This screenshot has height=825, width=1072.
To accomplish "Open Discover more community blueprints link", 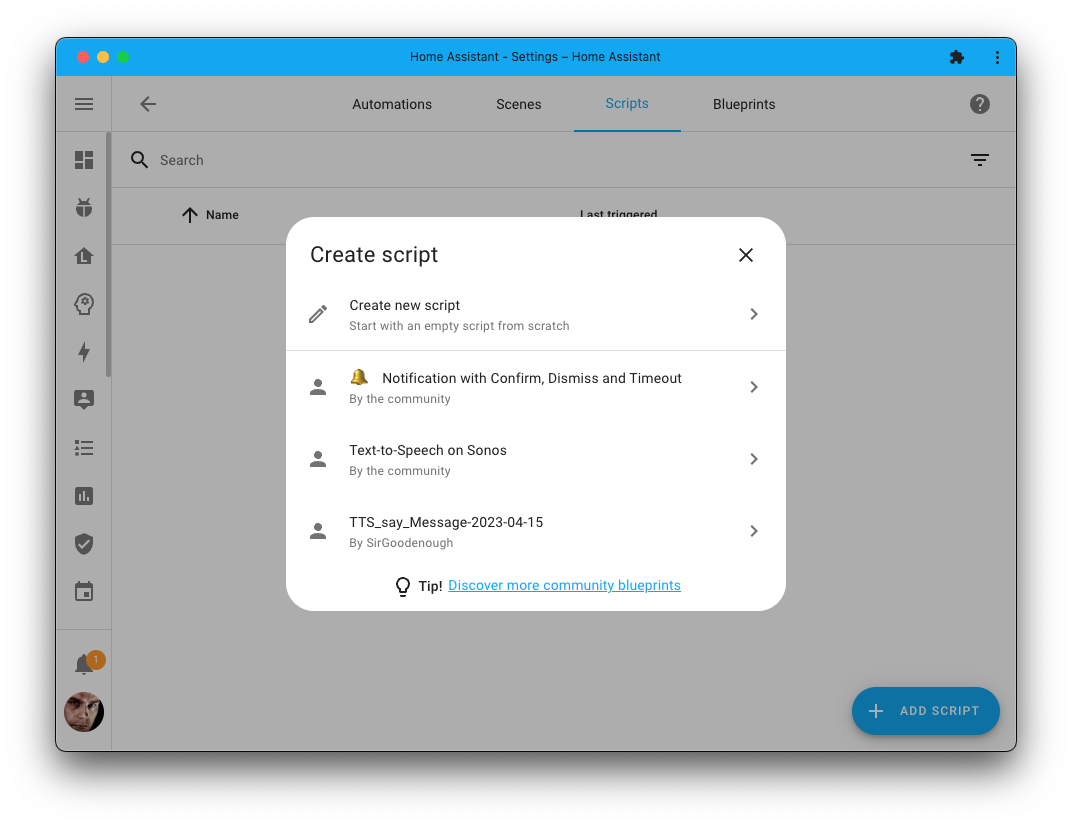I will click(x=564, y=586).
